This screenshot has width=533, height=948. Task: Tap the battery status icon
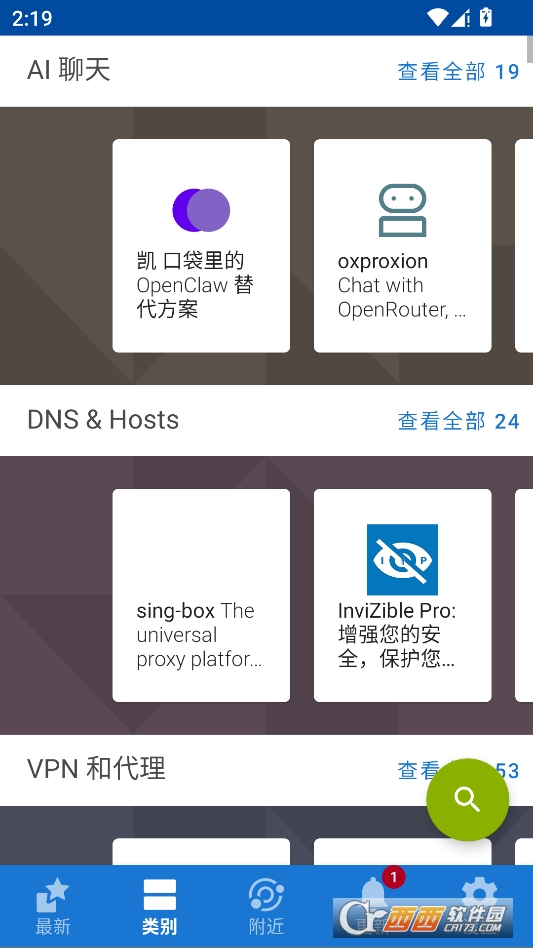[x=485, y=17]
